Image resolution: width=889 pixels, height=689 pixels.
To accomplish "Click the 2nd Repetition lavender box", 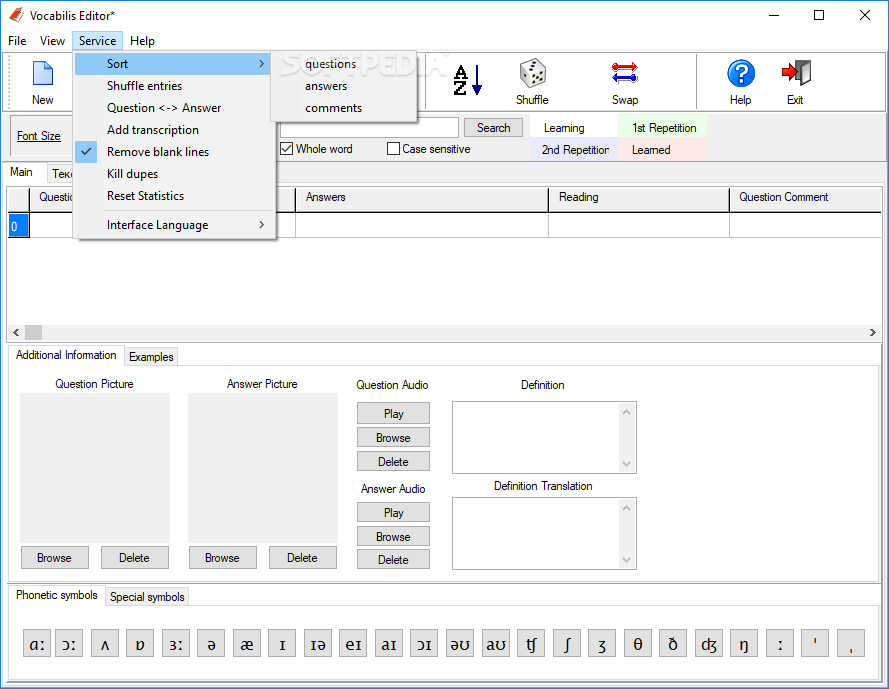I will pos(574,150).
